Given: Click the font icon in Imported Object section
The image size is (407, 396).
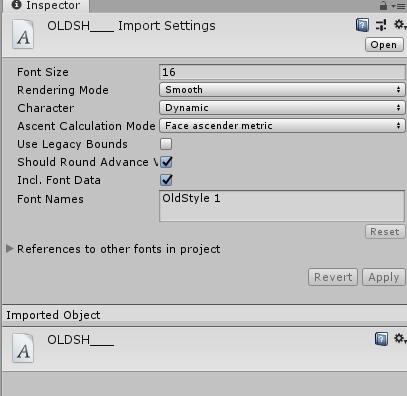Looking at the screenshot, I should 23,348.
